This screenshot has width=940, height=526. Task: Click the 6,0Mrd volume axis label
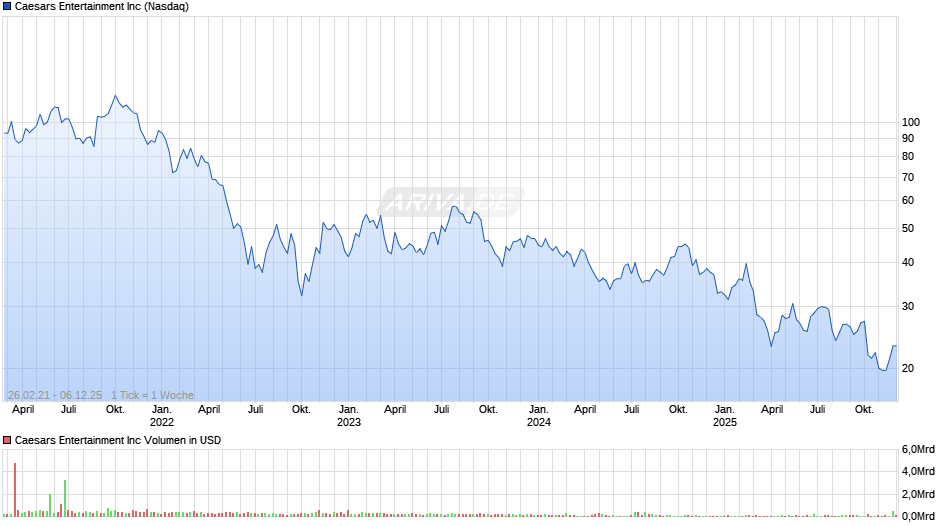click(x=918, y=450)
